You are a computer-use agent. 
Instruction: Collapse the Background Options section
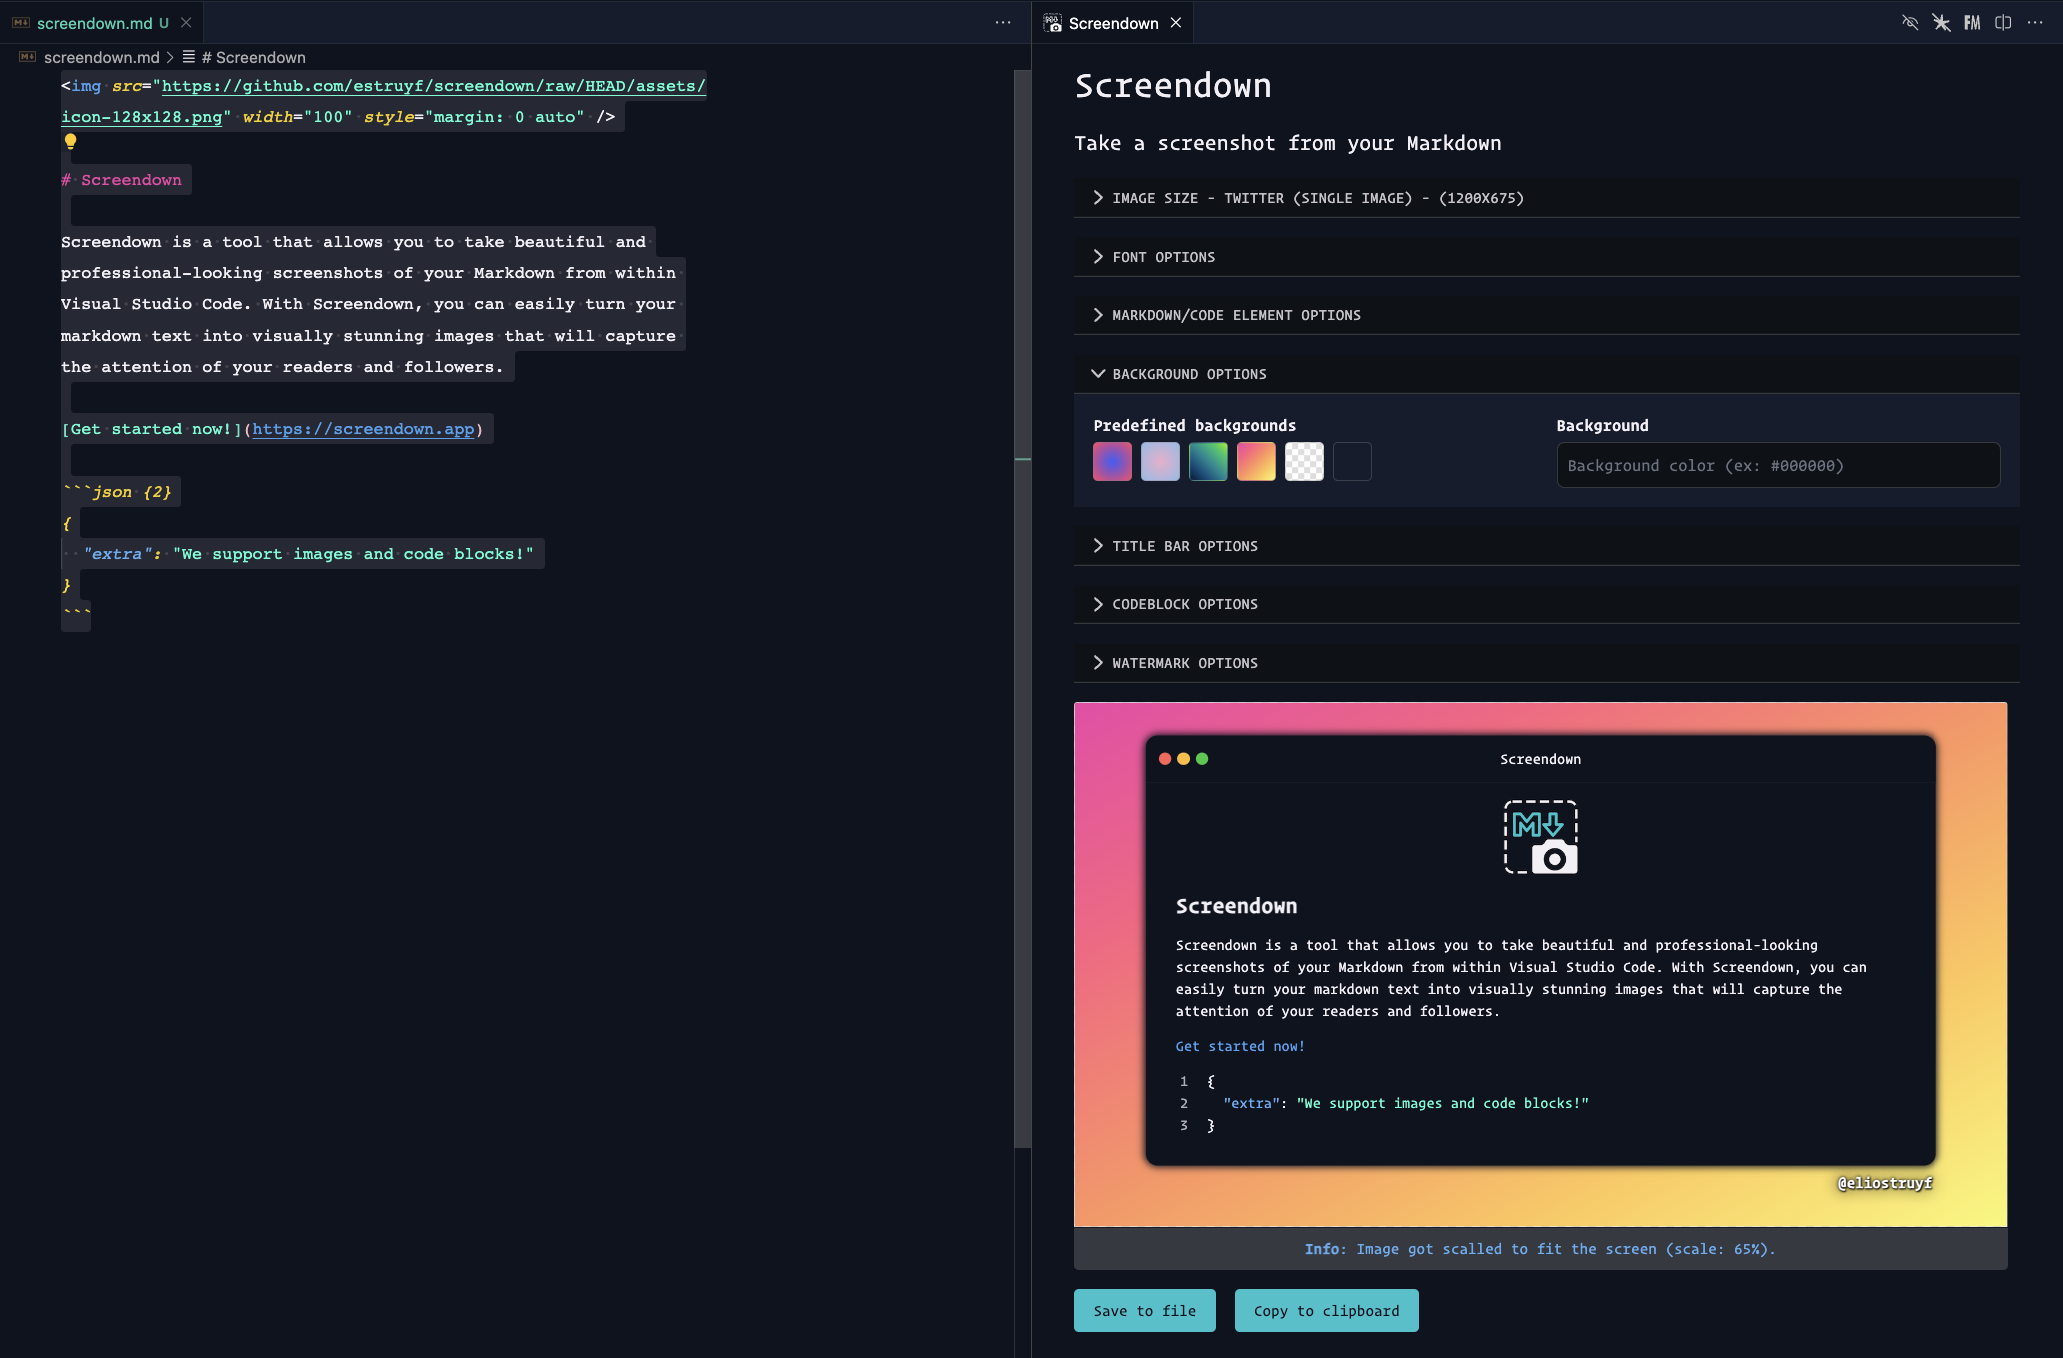(x=1189, y=374)
